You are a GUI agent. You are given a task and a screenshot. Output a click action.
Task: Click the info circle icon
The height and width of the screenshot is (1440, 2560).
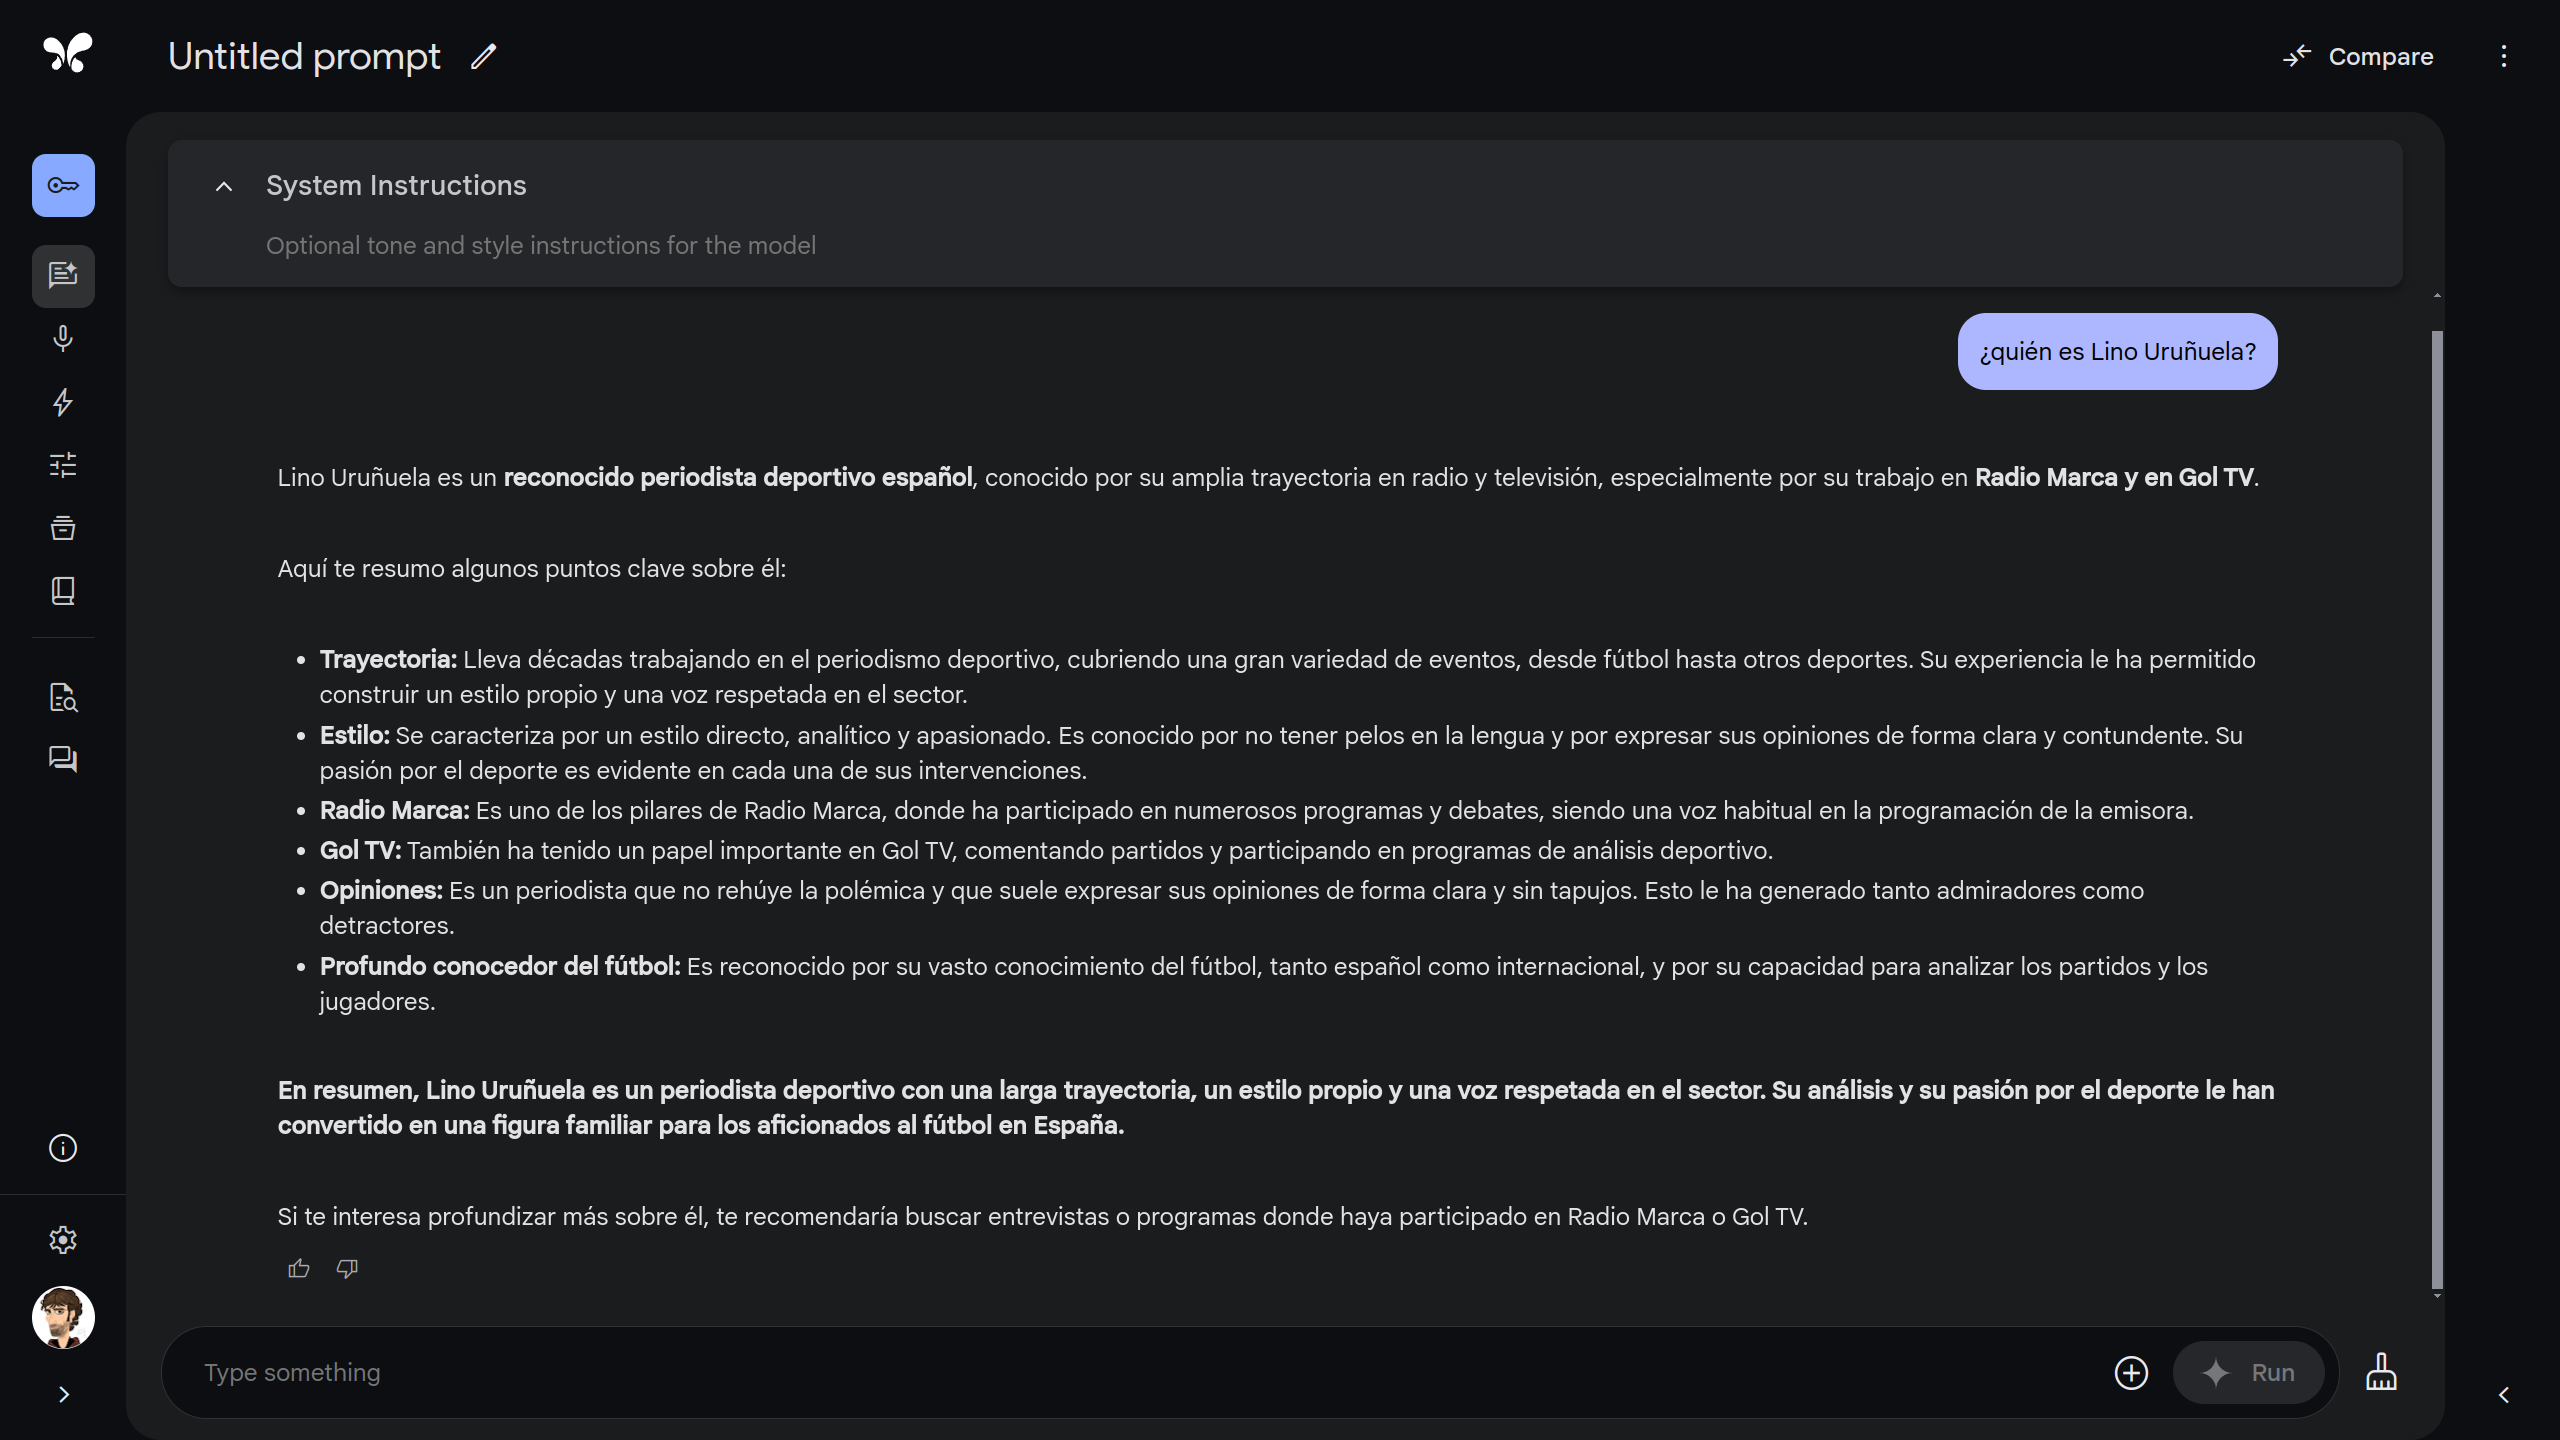click(x=63, y=1148)
